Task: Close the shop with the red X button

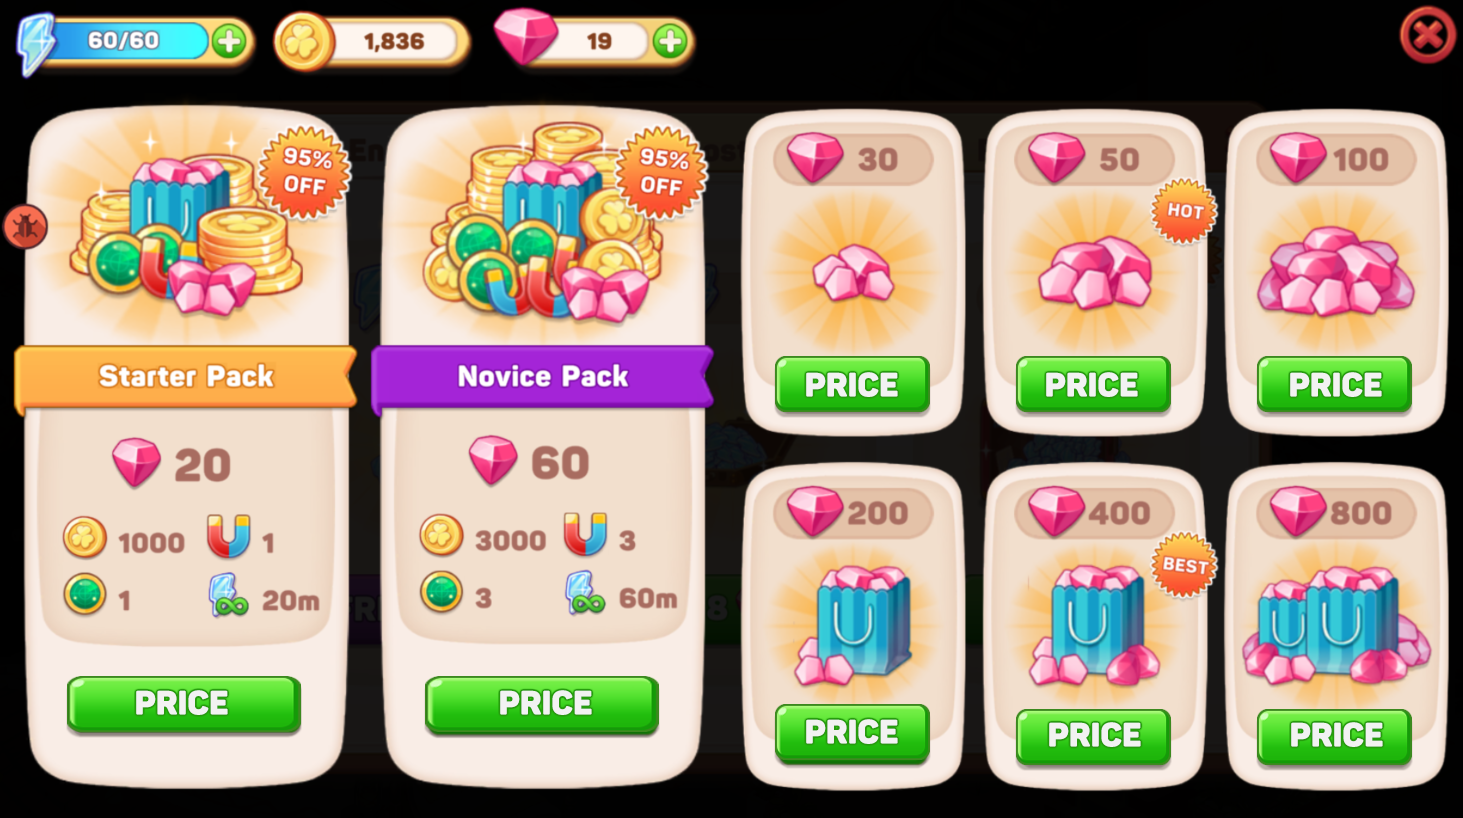Action: pos(1428,35)
